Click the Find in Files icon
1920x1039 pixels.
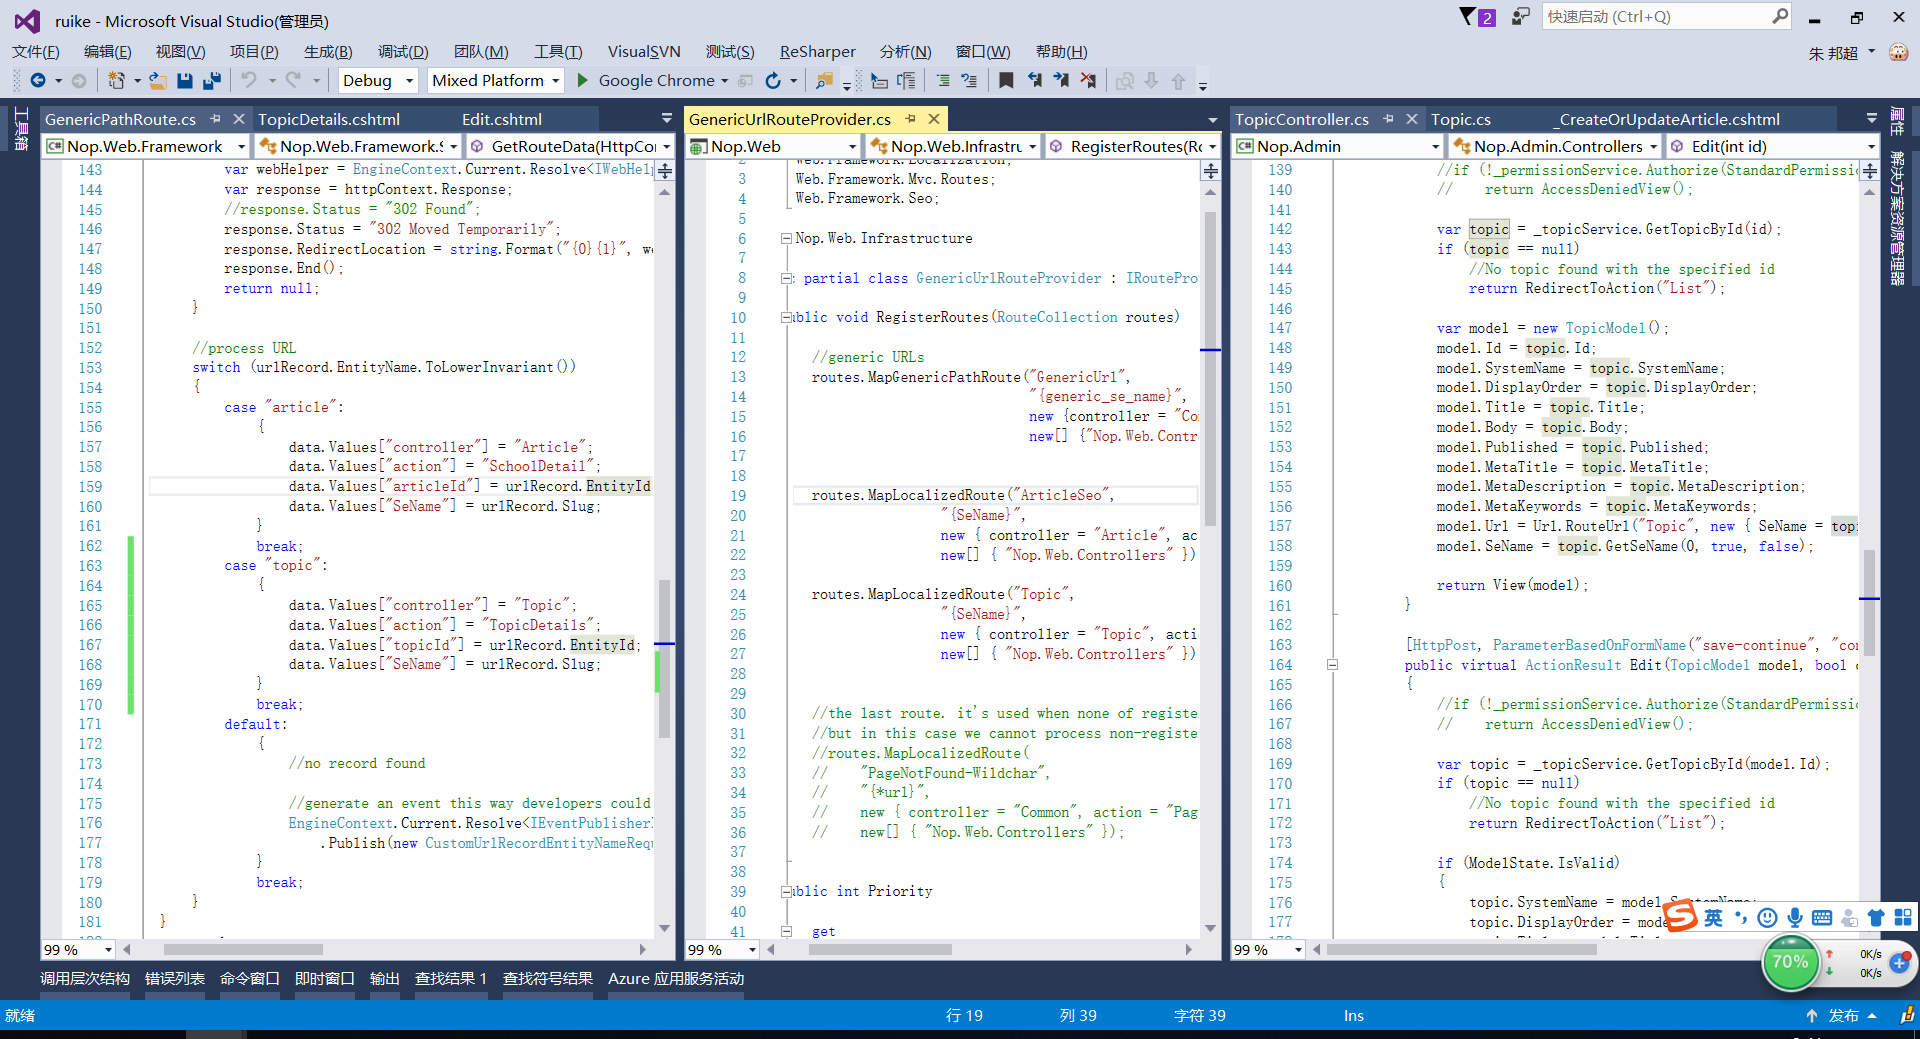click(x=824, y=81)
